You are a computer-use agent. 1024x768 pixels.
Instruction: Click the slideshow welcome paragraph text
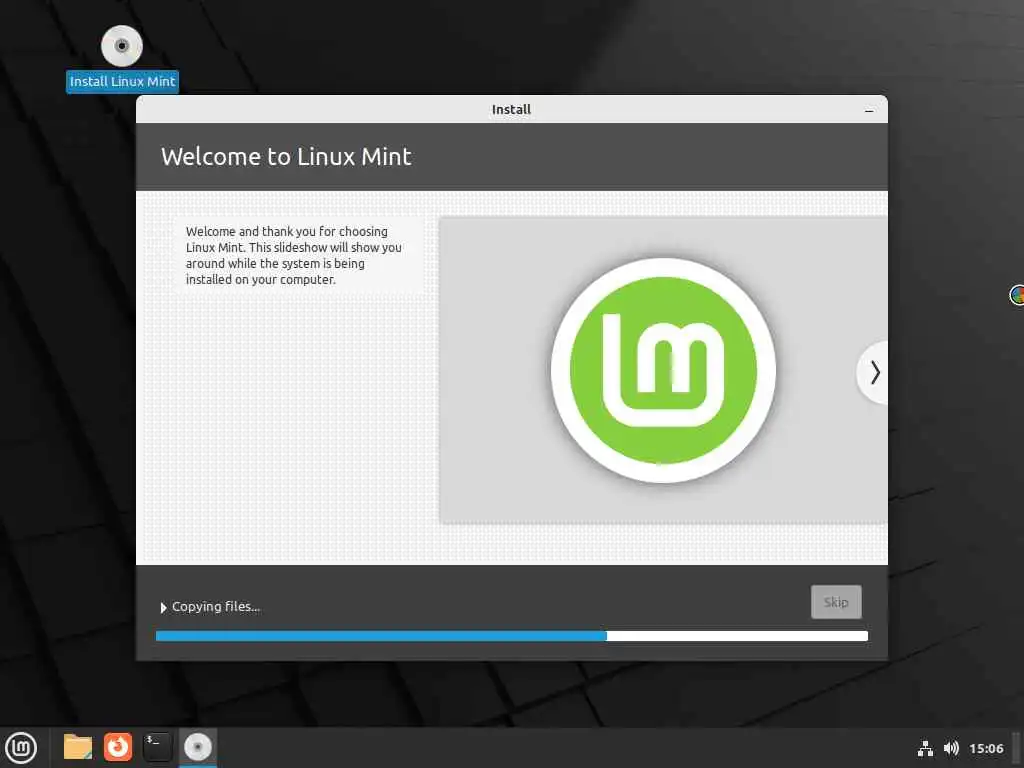point(294,255)
